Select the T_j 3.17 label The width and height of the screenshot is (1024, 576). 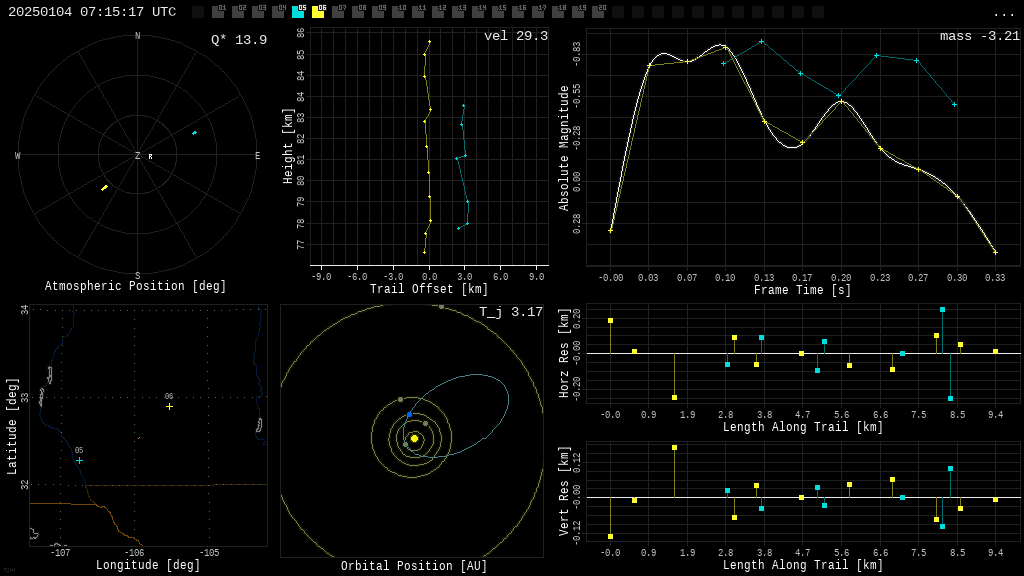[510, 312]
